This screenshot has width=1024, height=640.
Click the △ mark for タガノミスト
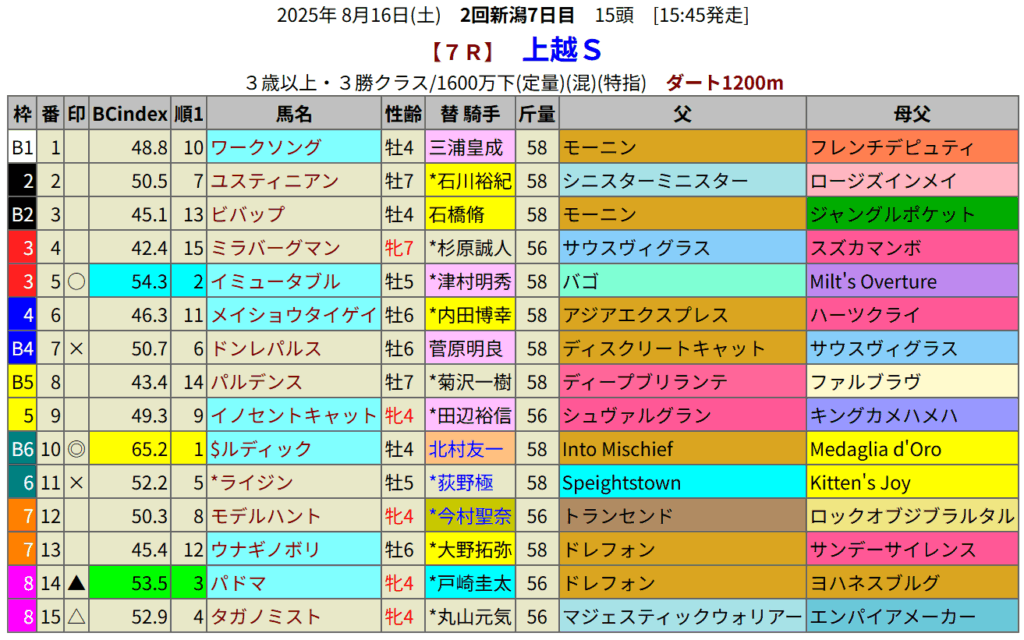click(x=76, y=617)
